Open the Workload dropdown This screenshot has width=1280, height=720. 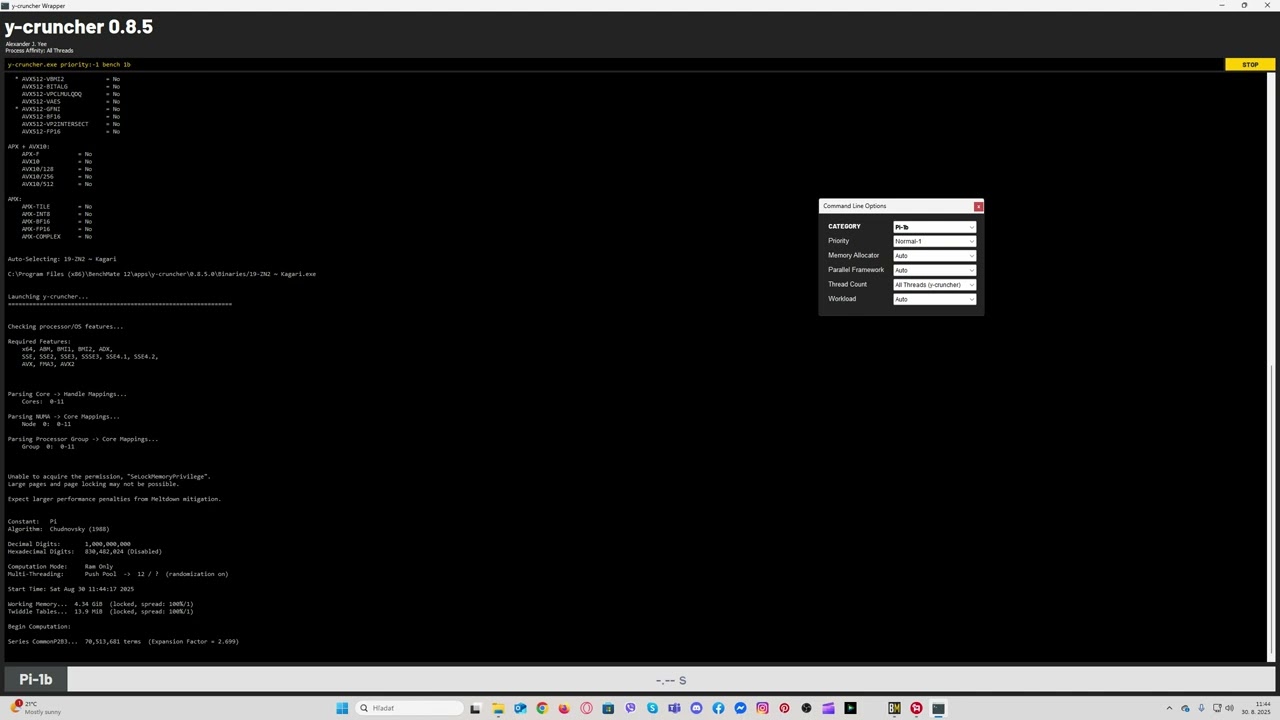(934, 299)
